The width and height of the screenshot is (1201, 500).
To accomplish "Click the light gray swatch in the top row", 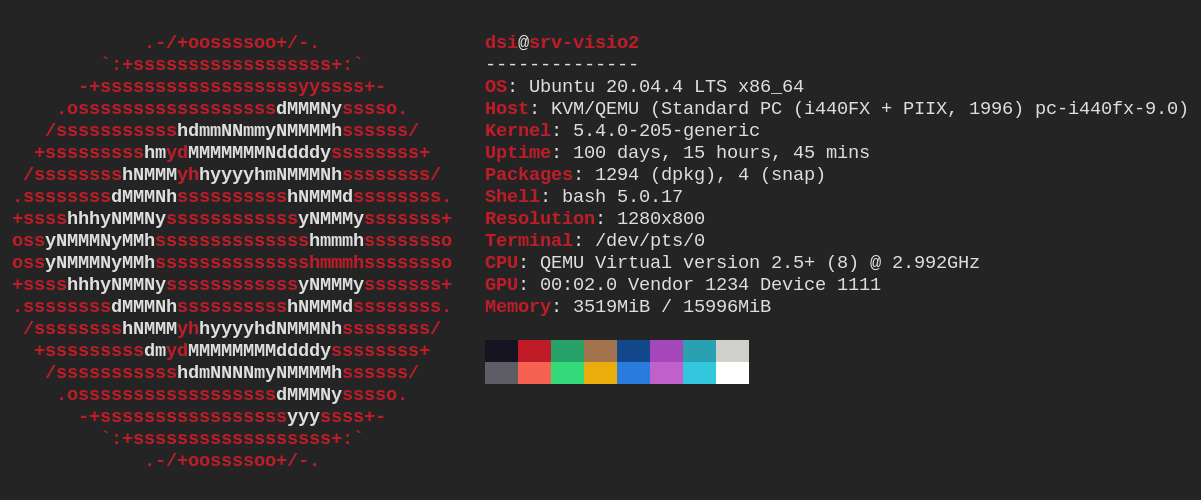I will [732, 351].
